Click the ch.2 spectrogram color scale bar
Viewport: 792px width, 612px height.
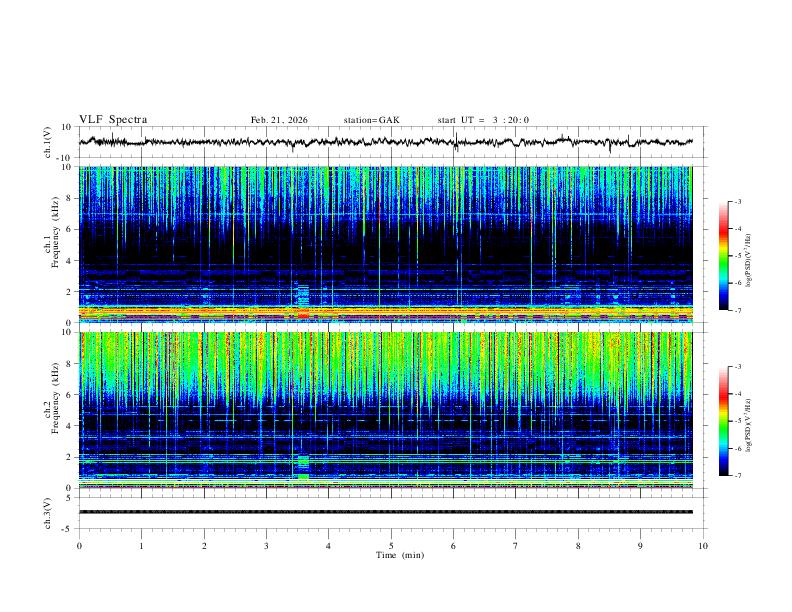723,421
